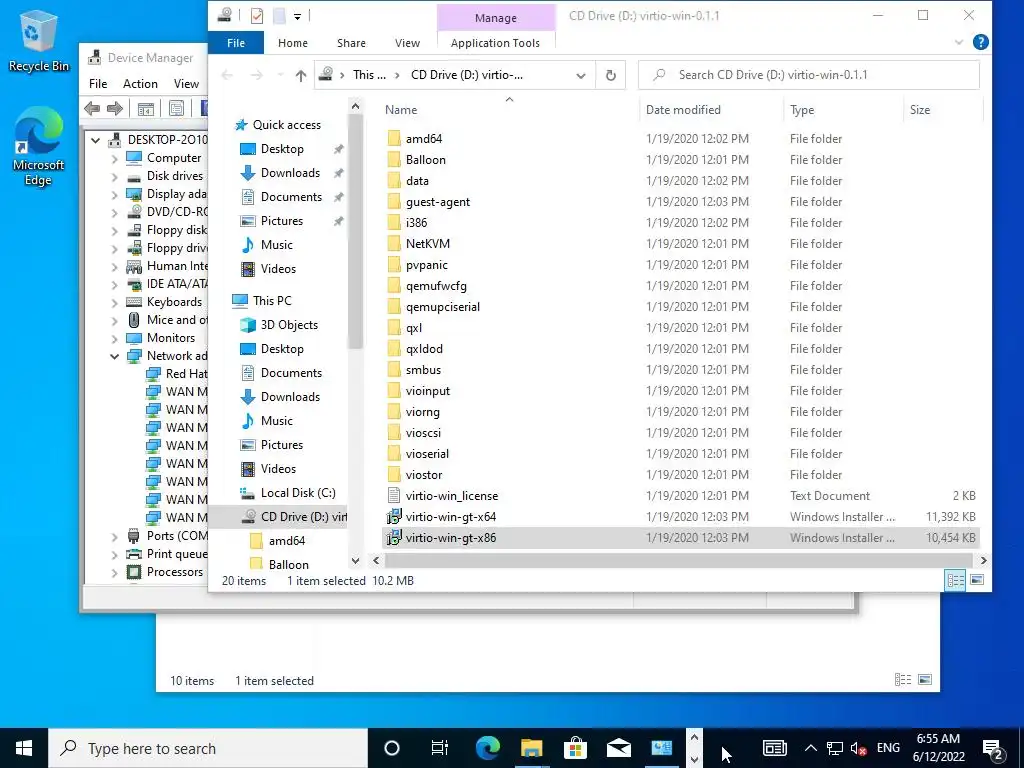This screenshot has height=768, width=1024.
Task: Expand the address bar history dropdown
Action: [x=581, y=75]
